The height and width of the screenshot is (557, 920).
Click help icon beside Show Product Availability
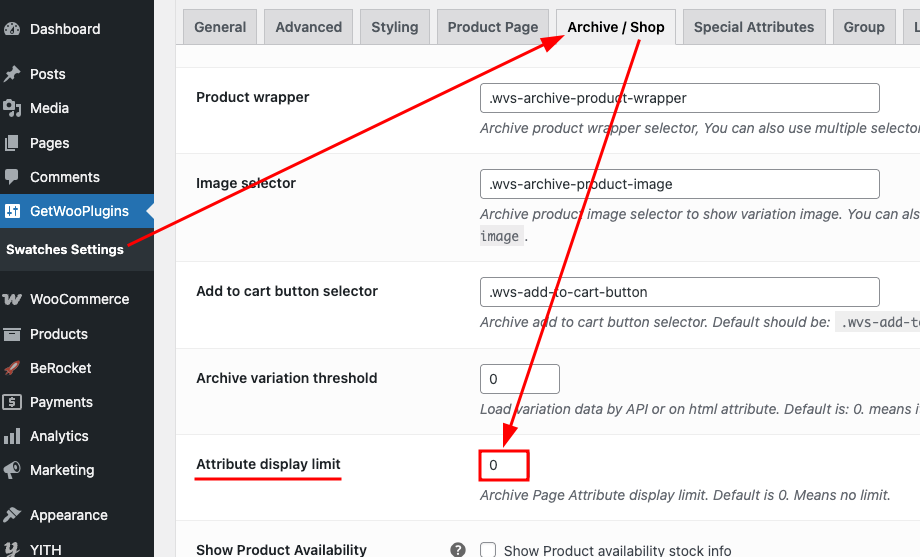[x=458, y=550]
